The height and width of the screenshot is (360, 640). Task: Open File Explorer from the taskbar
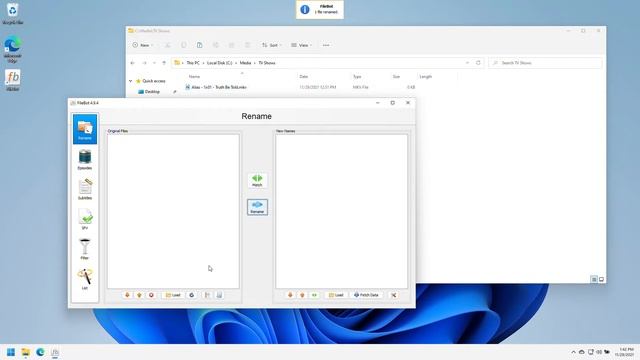pos(26,352)
